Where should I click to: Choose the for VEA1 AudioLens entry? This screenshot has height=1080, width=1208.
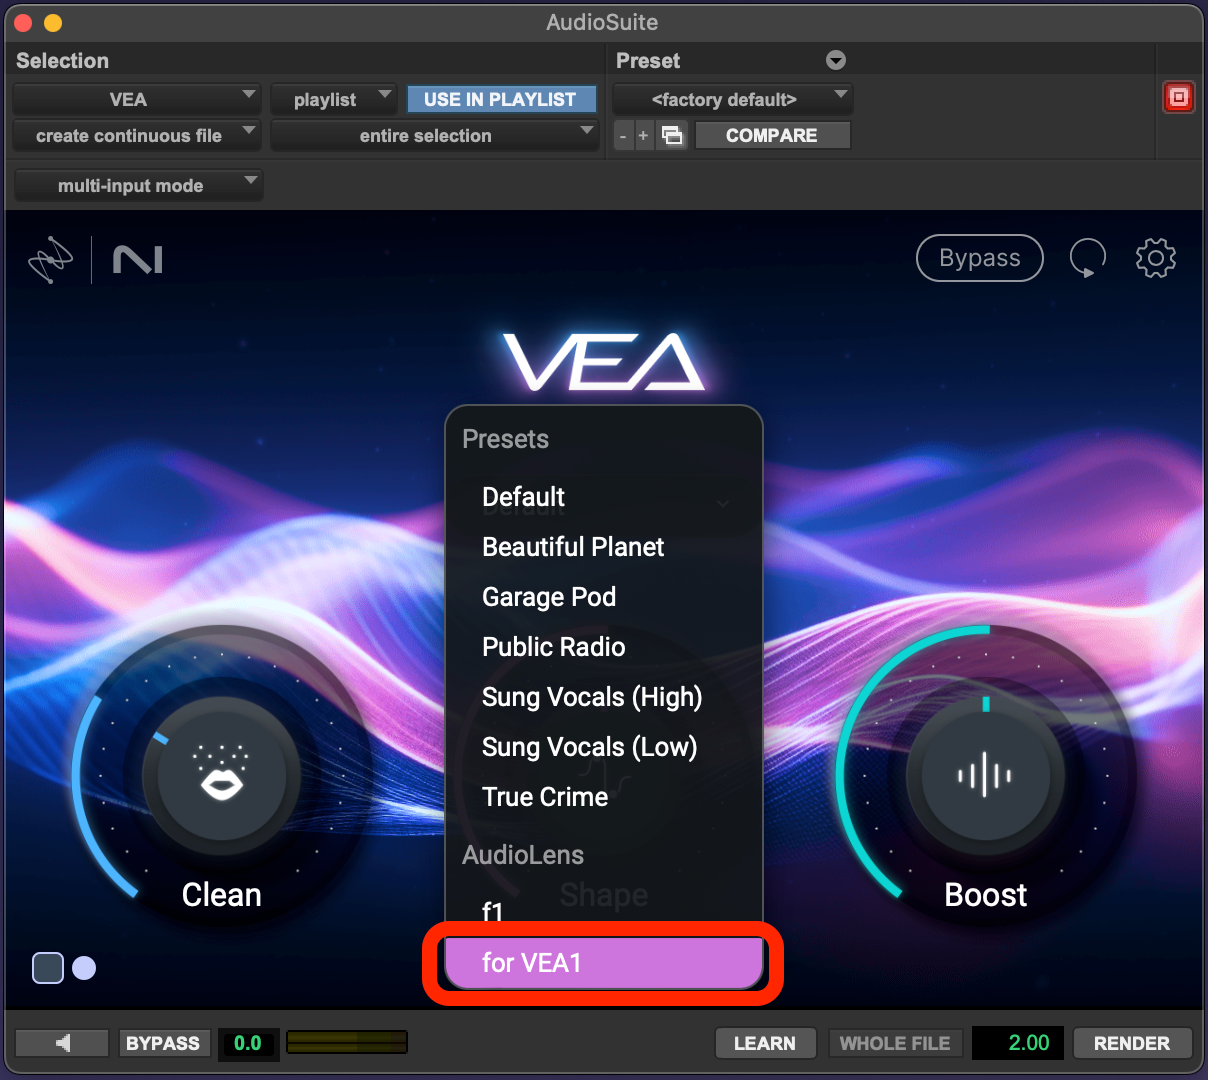602,963
